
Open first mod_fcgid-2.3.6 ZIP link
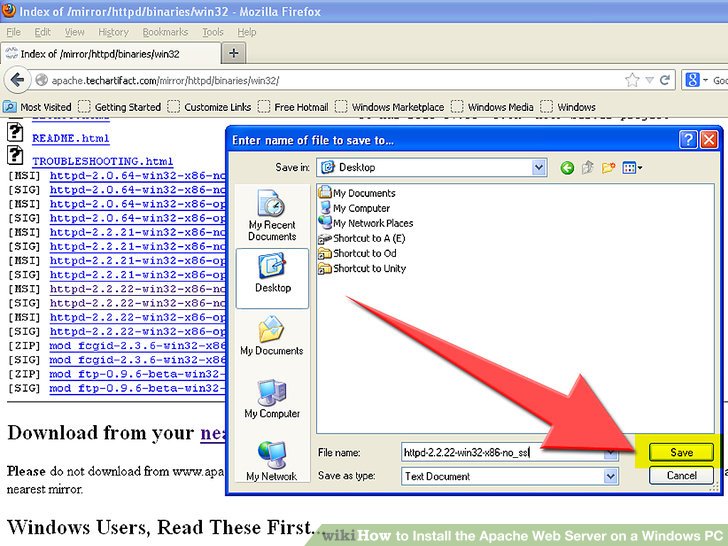[x=137, y=346]
